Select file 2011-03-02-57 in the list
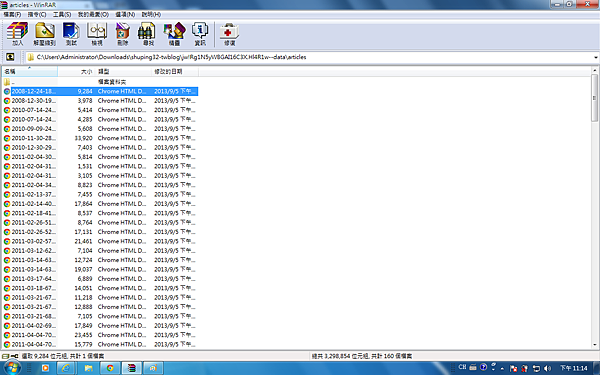Viewport: 600px width, 375px height. [100, 241]
